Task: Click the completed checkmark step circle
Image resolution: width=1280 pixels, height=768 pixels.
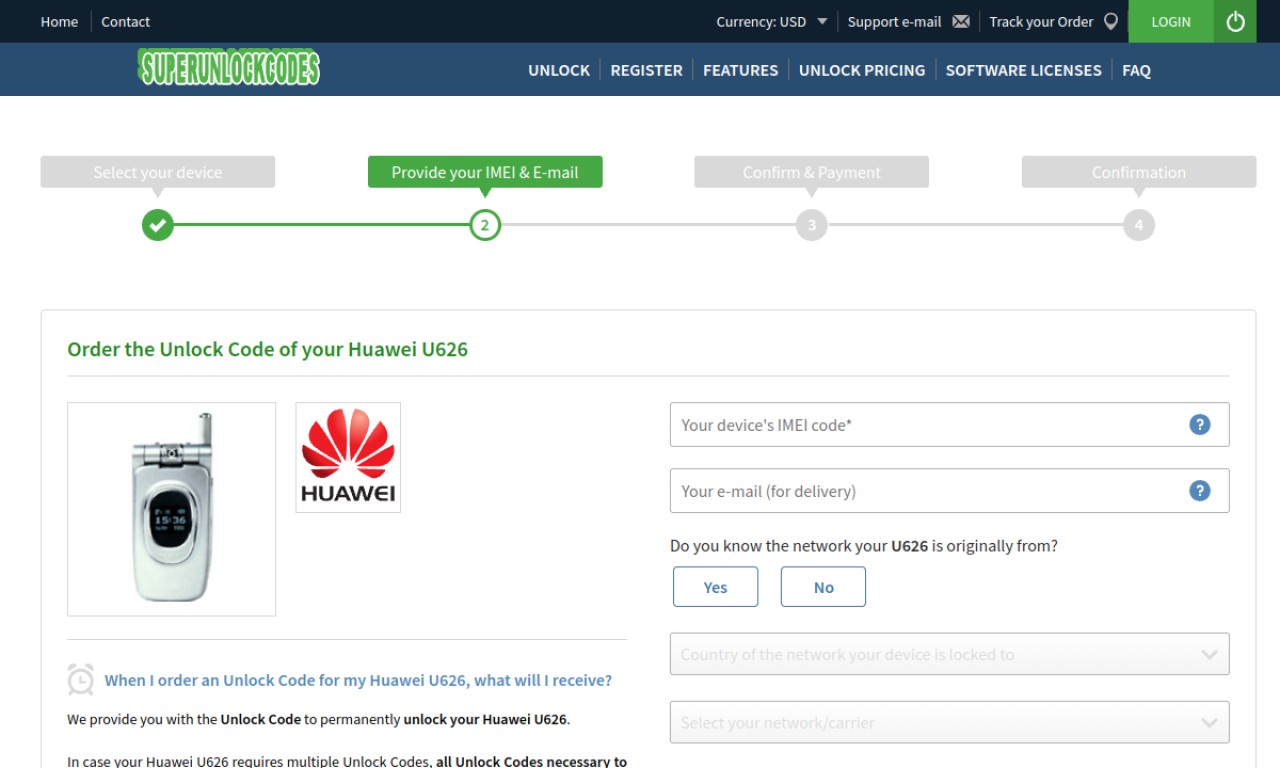Action: (x=157, y=225)
